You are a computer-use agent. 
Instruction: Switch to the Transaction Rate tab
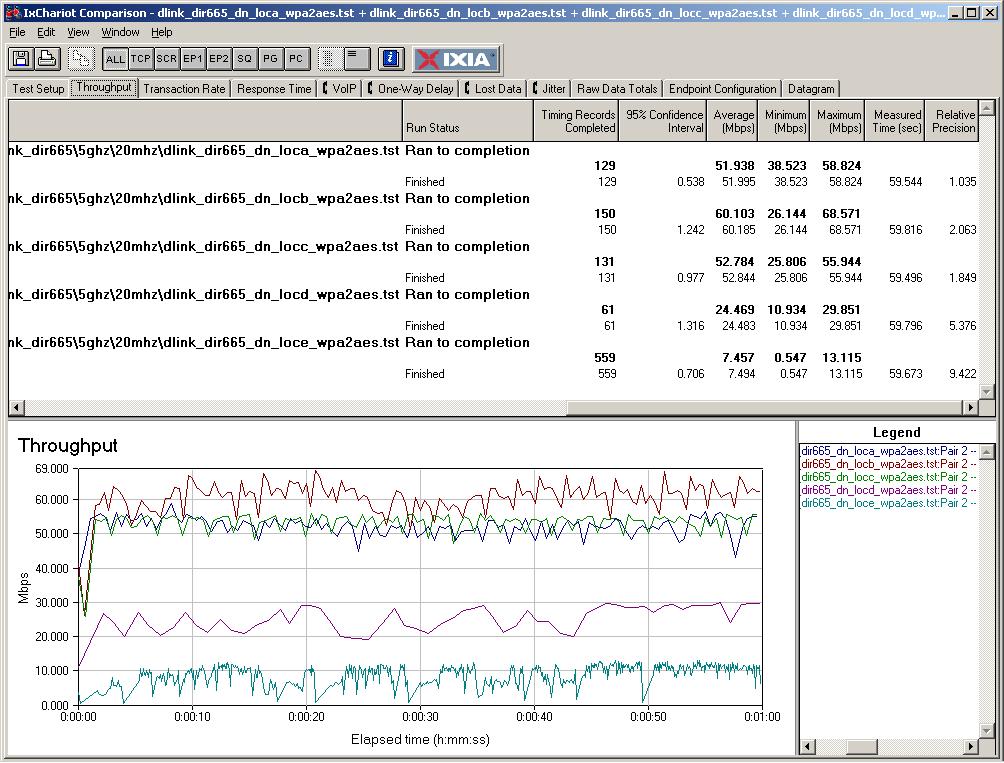pos(184,89)
